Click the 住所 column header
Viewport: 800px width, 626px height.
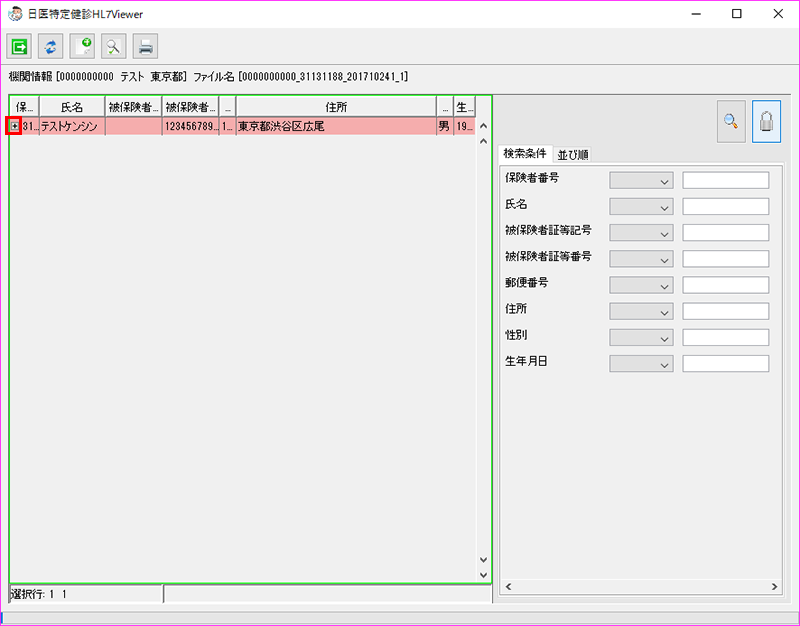[336, 107]
